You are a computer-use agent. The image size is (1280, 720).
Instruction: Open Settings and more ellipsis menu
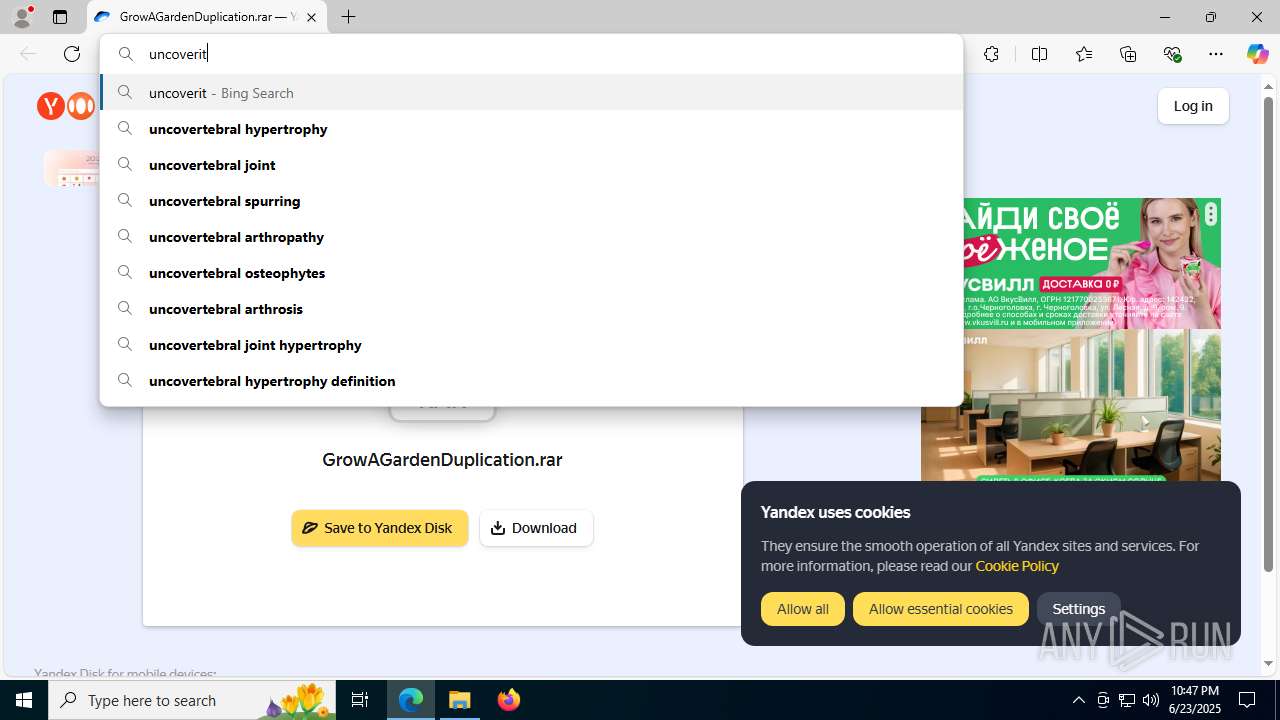point(1216,54)
